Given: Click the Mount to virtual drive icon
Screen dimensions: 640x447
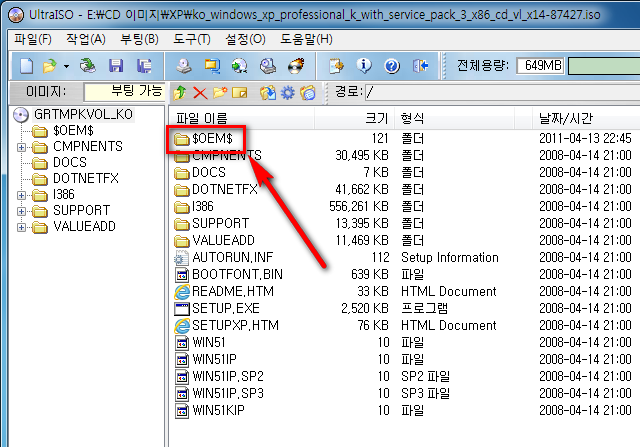Looking at the screenshot, I should point(268,66).
